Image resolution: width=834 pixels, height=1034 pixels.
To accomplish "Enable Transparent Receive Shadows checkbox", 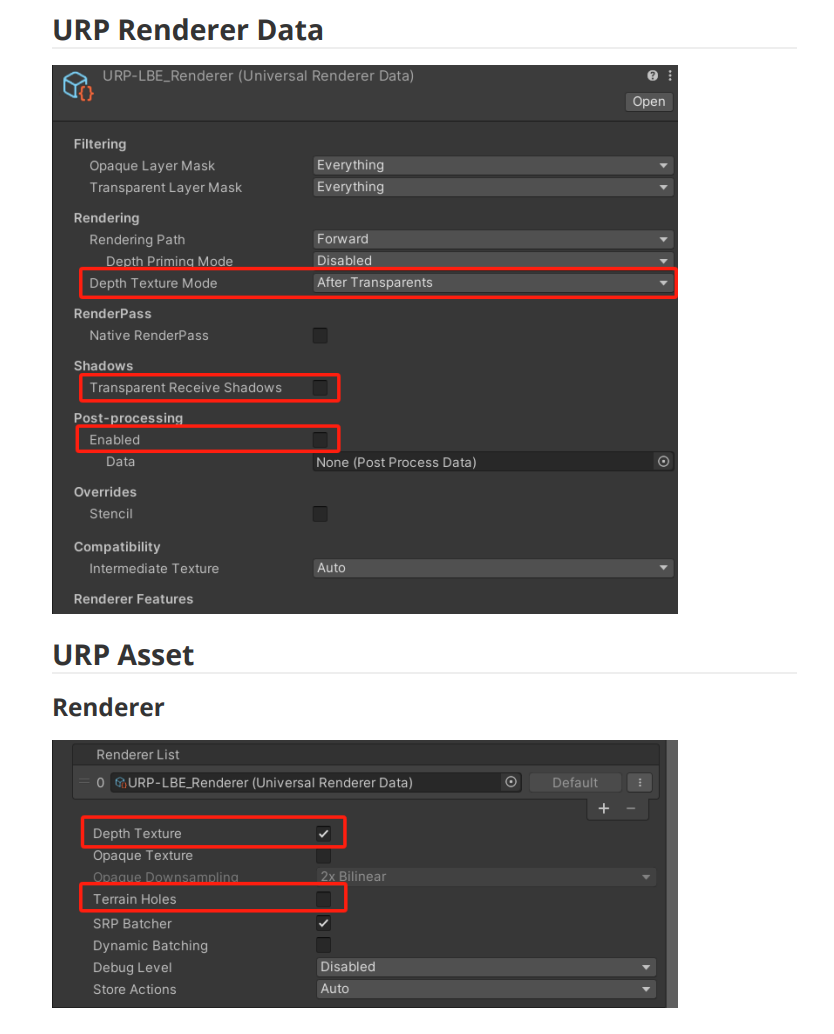I will (320, 388).
